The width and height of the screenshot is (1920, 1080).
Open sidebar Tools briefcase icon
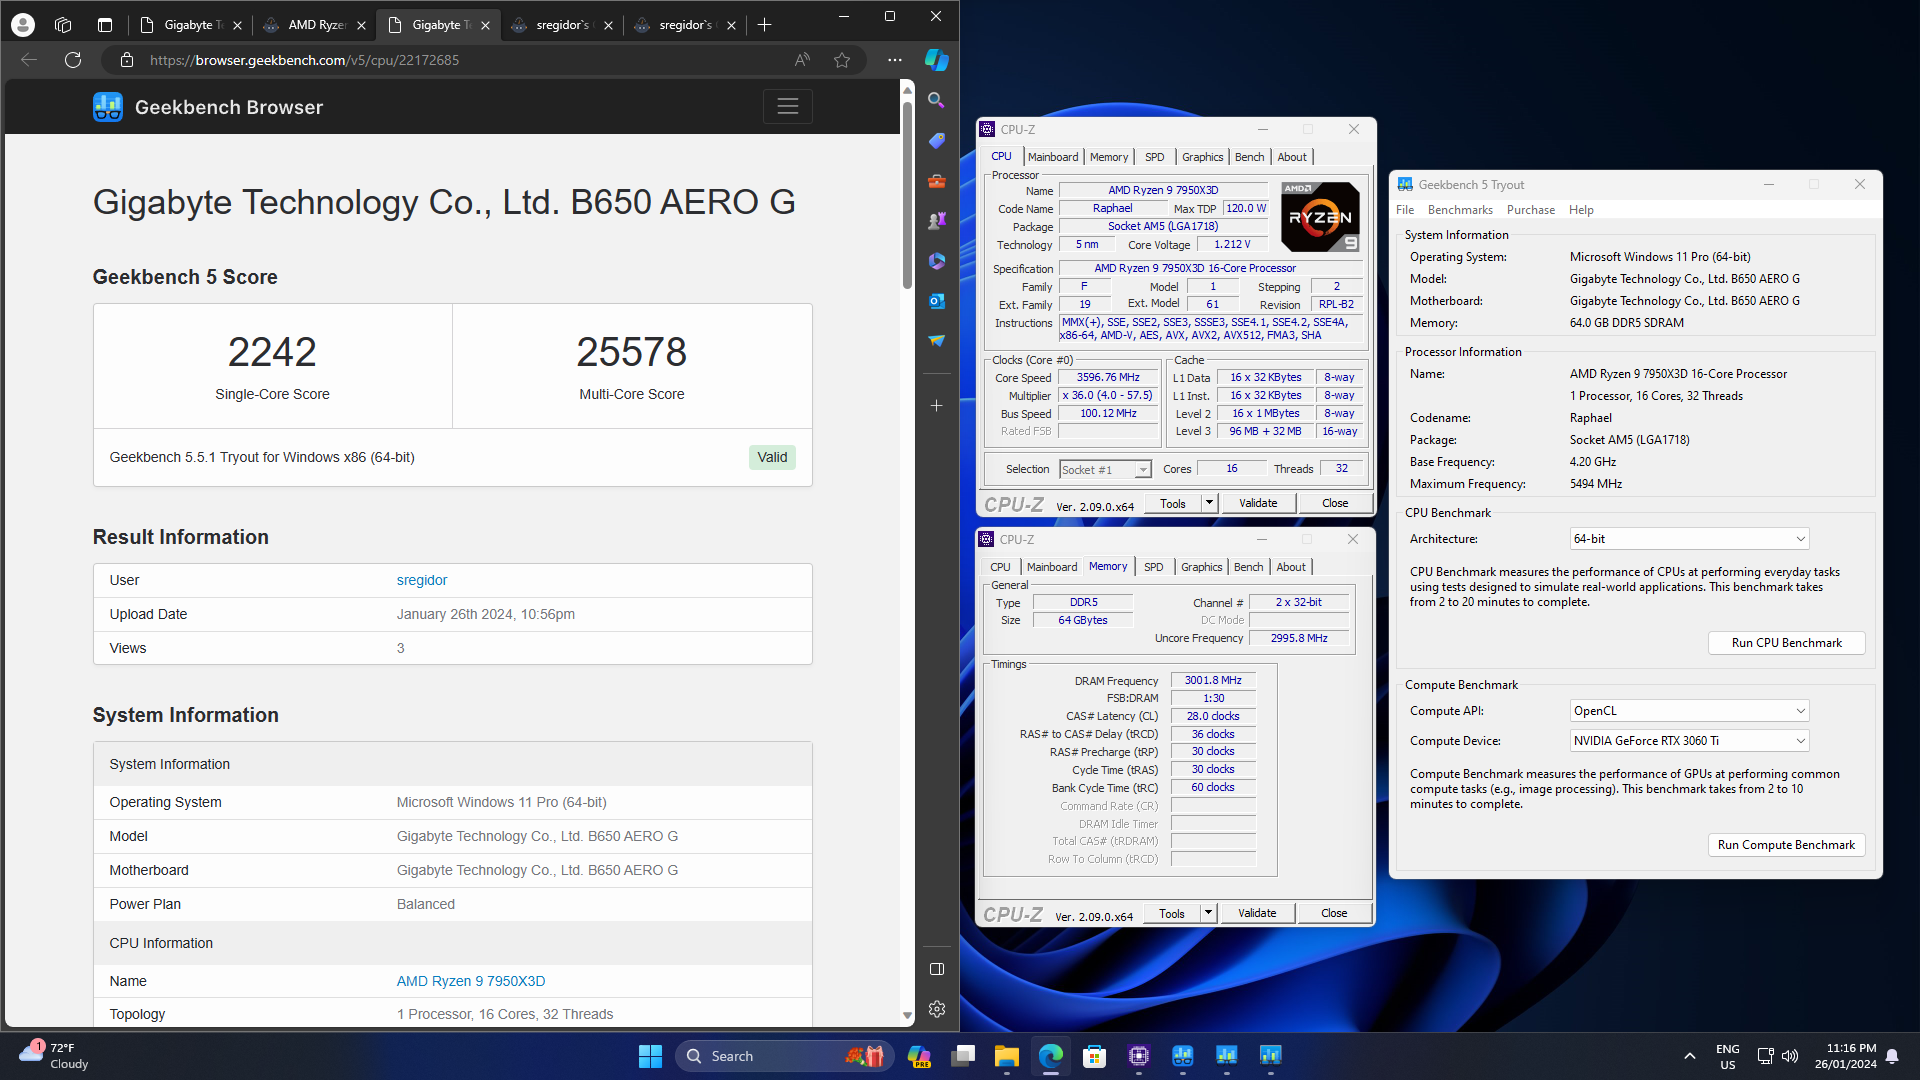[x=937, y=181]
